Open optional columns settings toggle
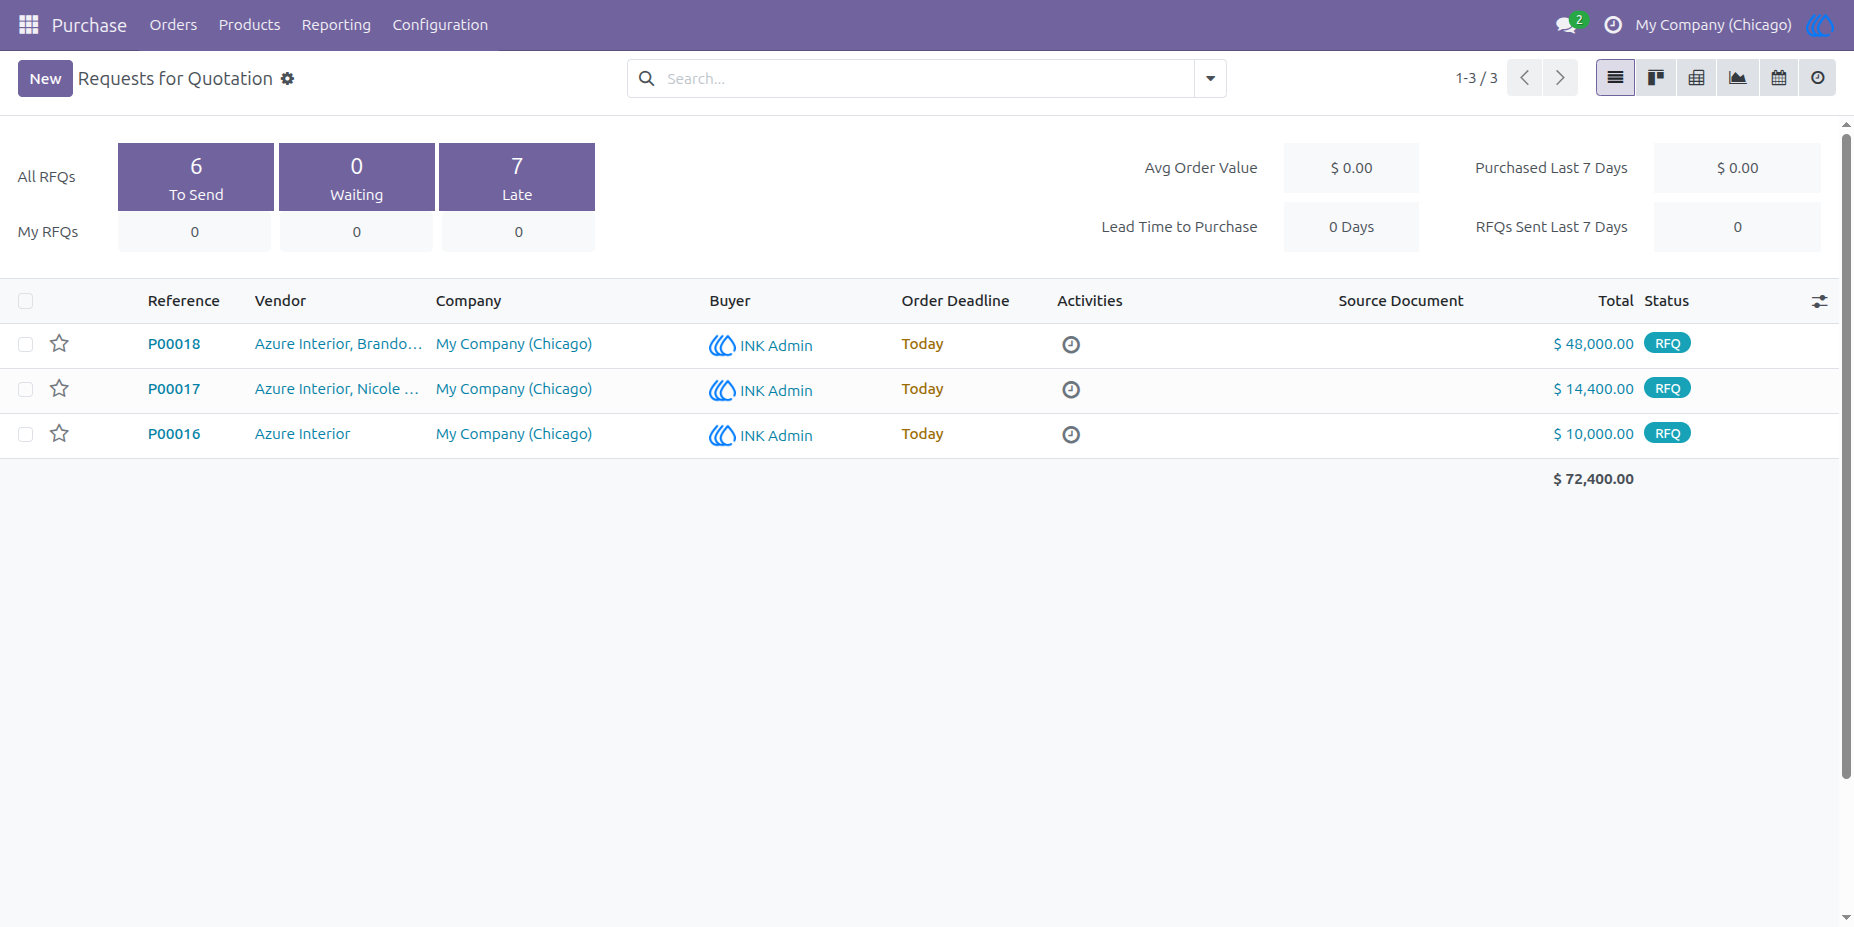 tap(1819, 301)
